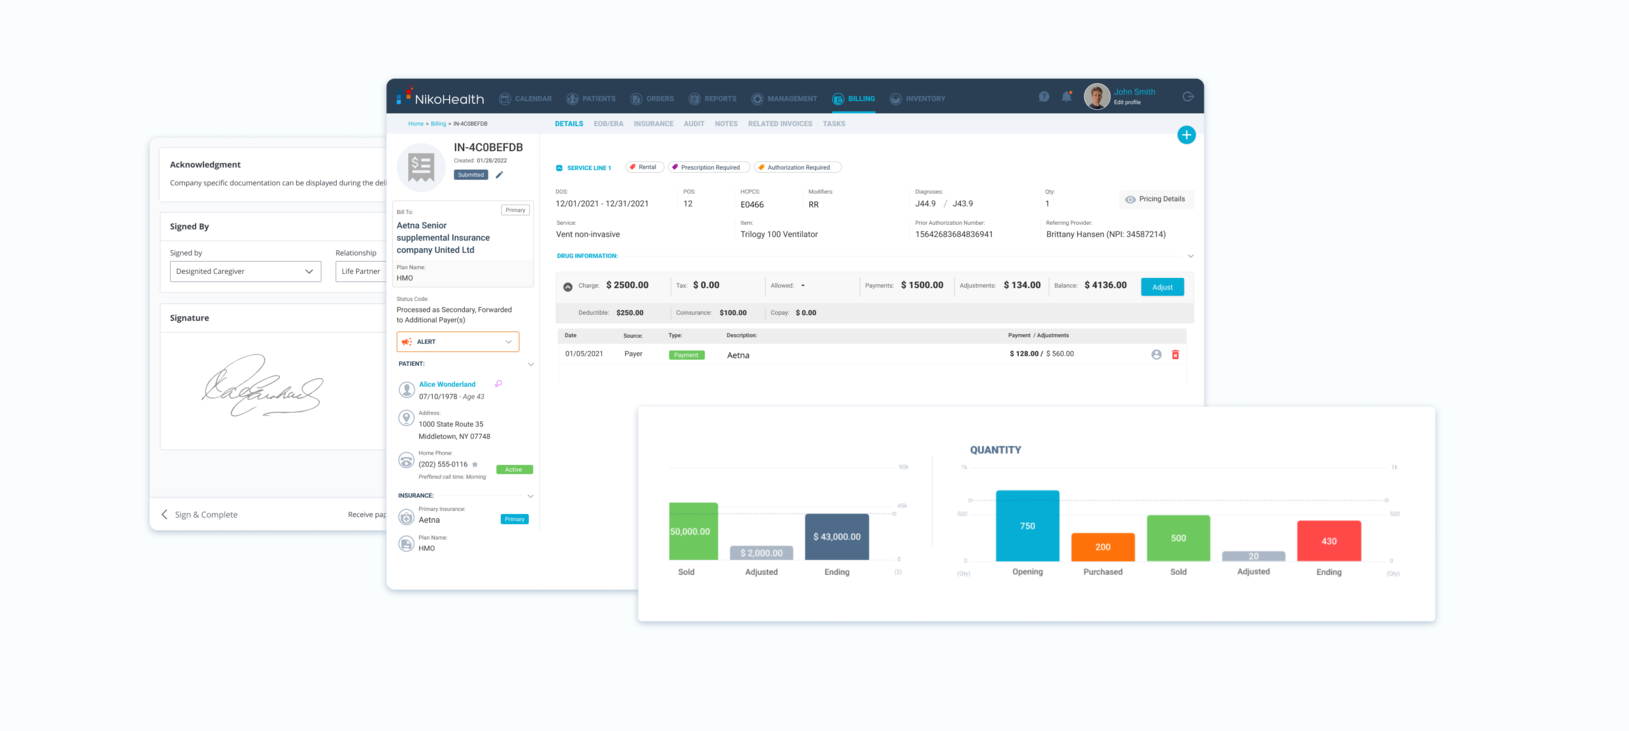Image resolution: width=1629 pixels, height=731 pixels.
Task: Go to Home breadcrumb link
Action: tap(416, 124)
